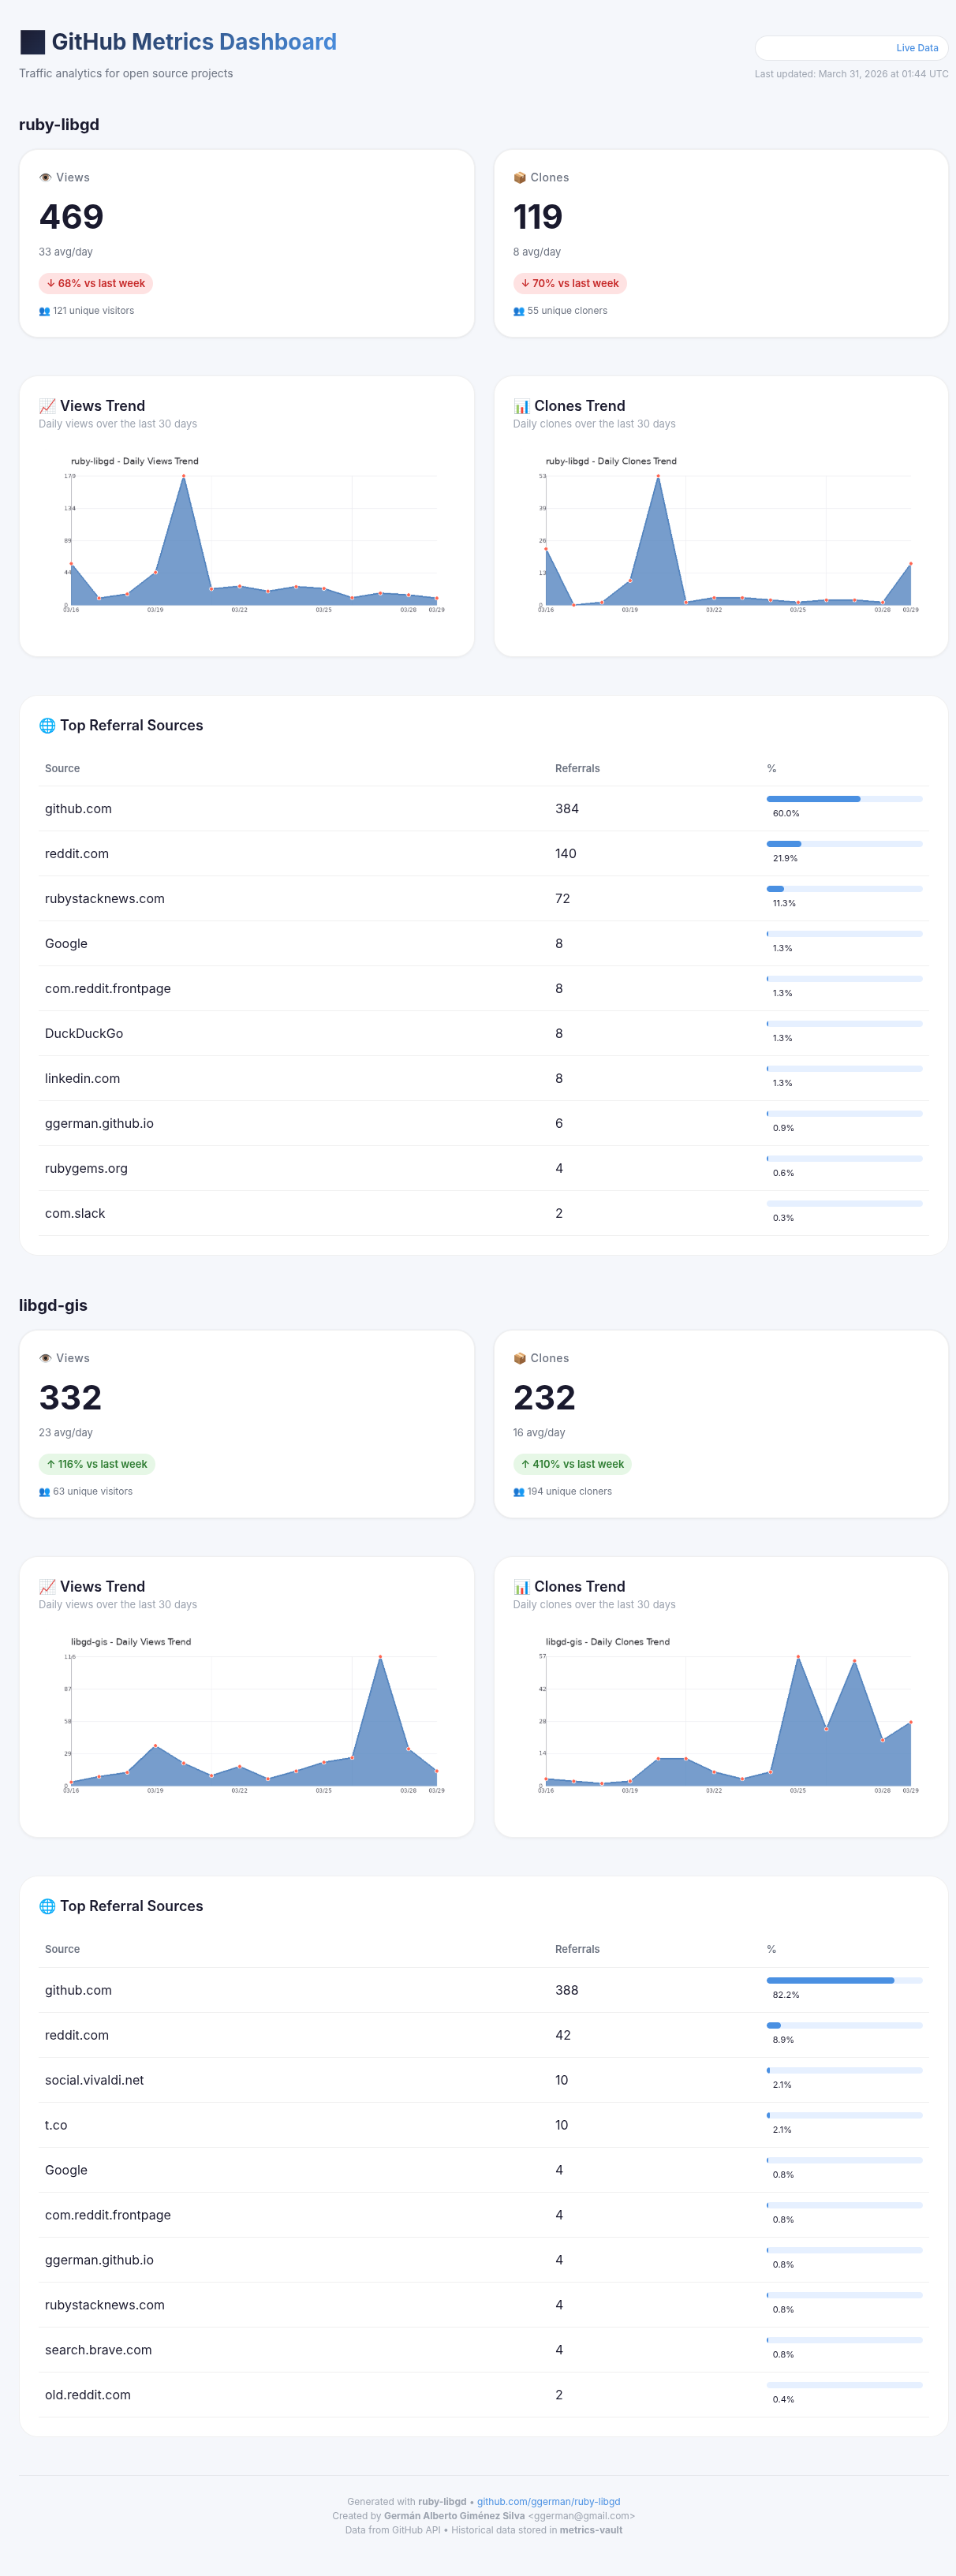The height and width of the screenshot is (2576, 956).
Task: Click the package icon on ruby-libgd Clones card
Action: 519,178
